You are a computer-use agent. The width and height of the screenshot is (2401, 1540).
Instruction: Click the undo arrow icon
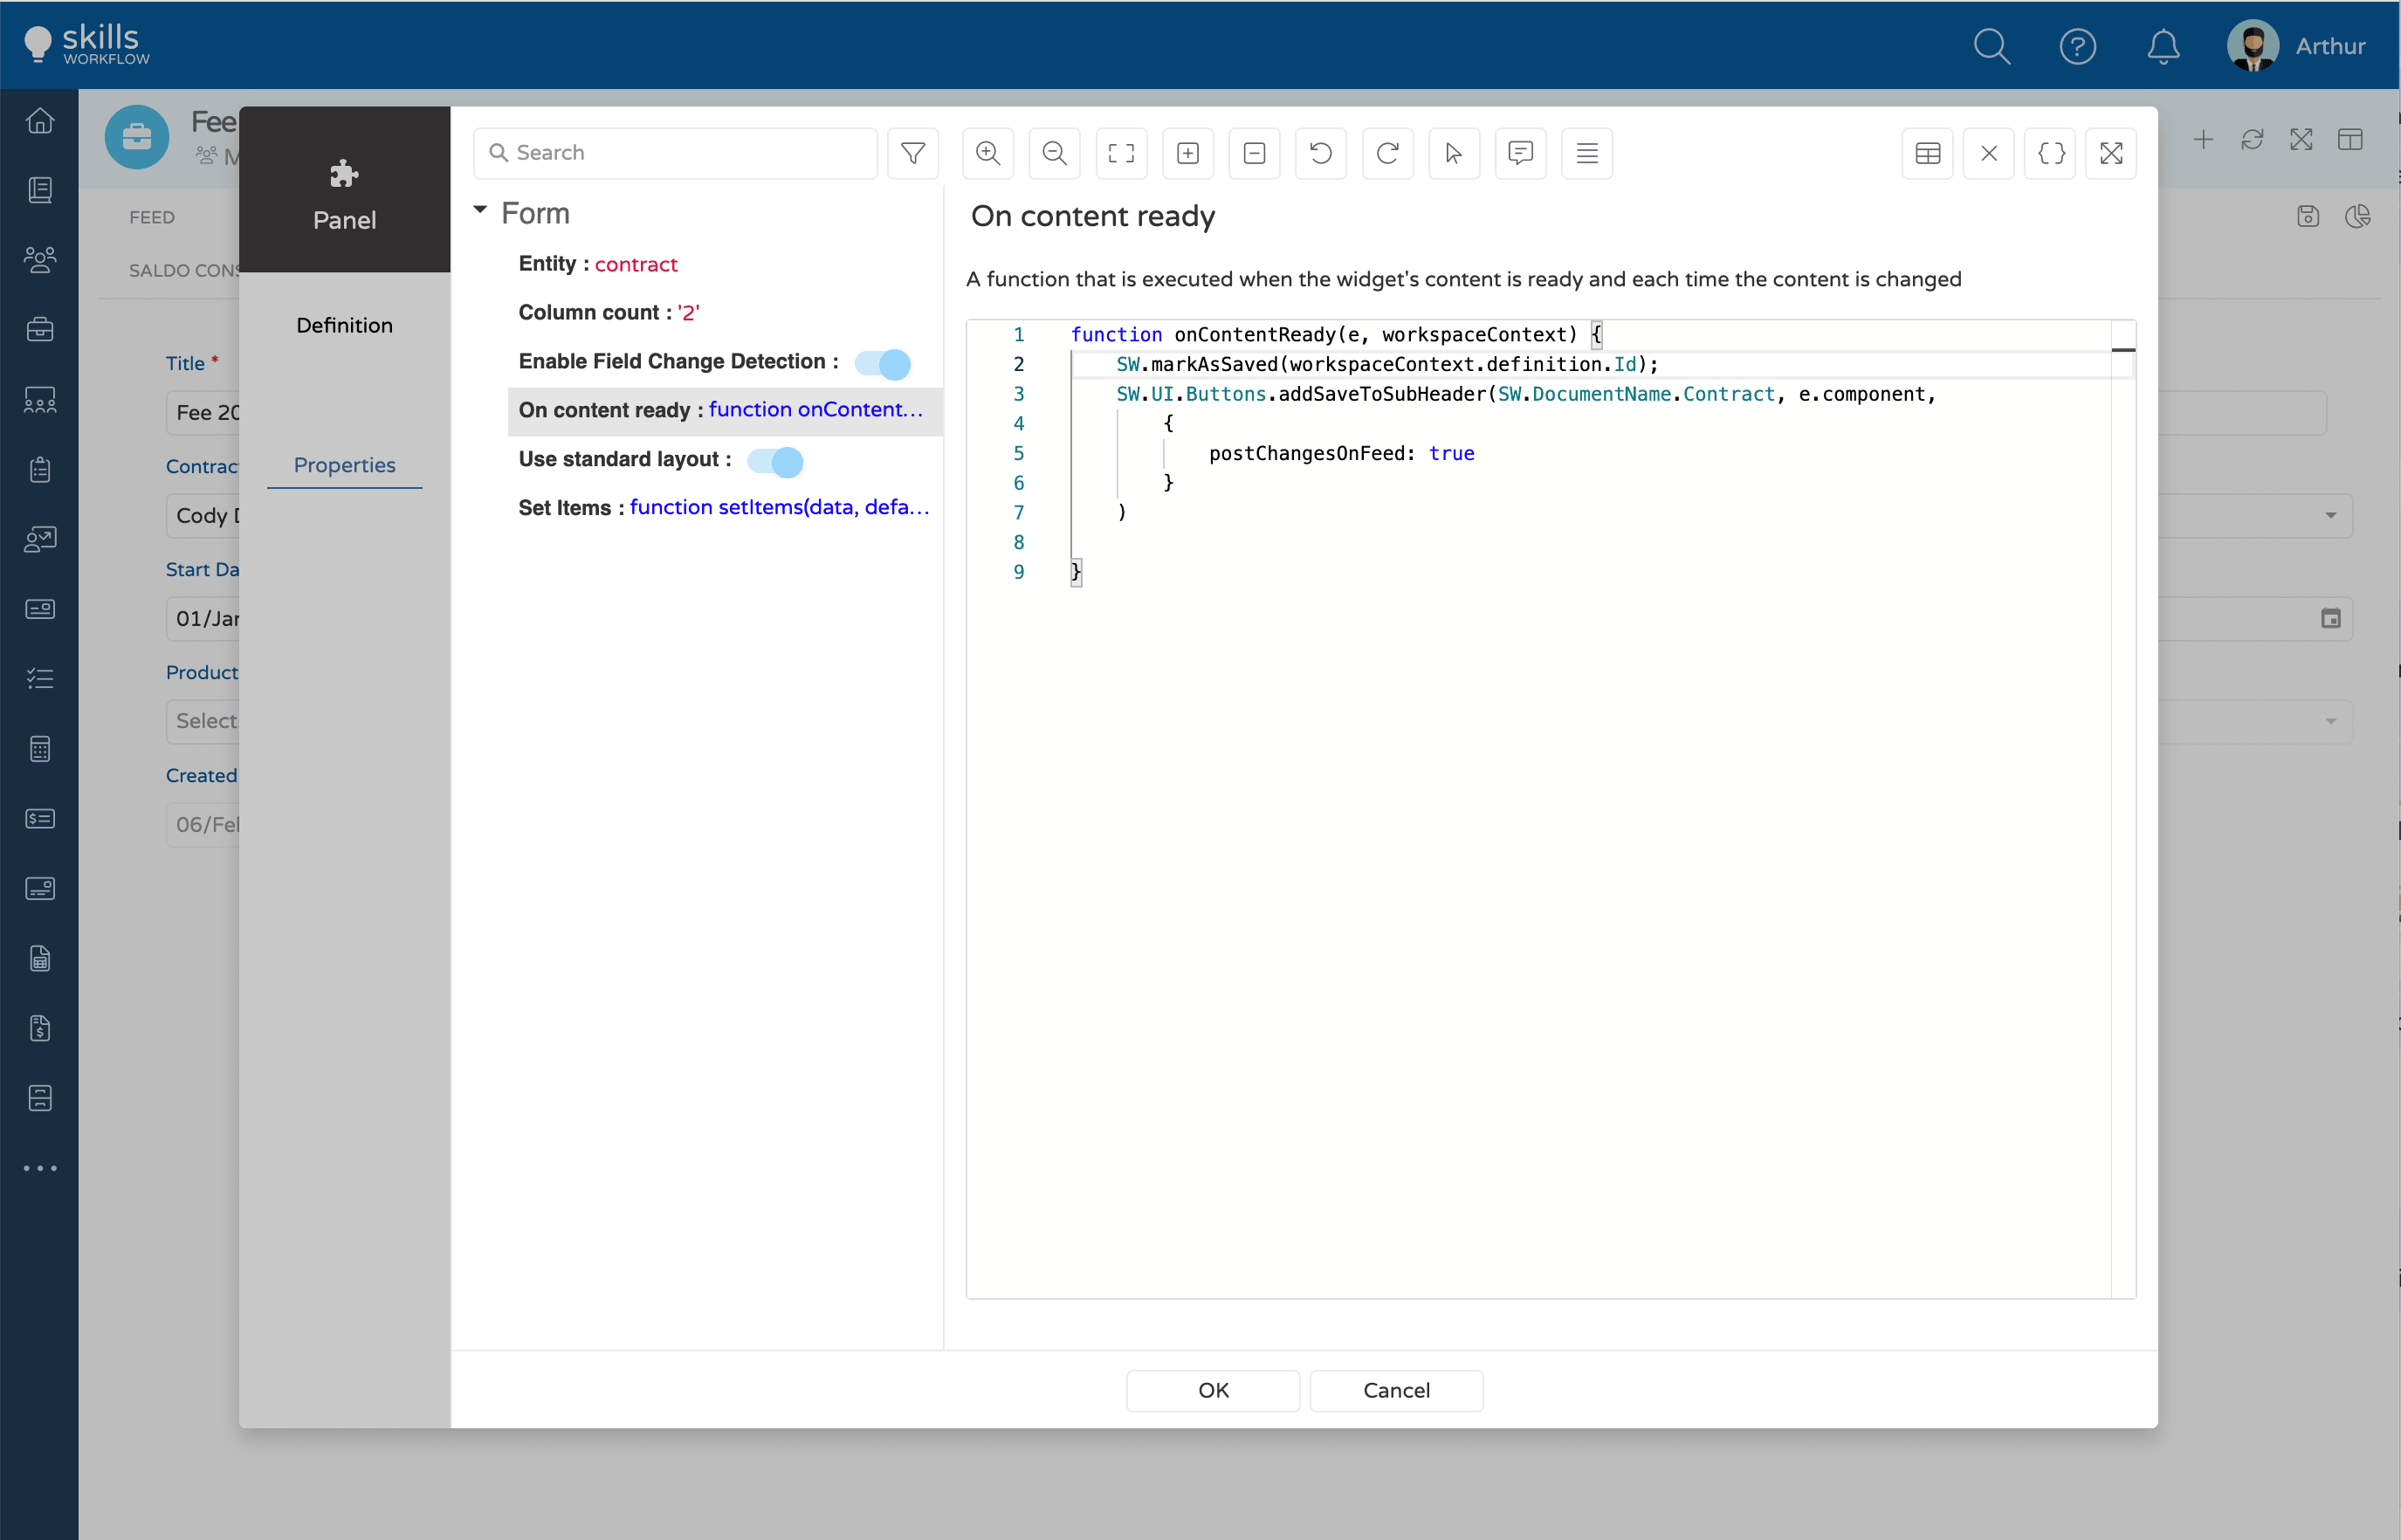[x=1320, y=153]
